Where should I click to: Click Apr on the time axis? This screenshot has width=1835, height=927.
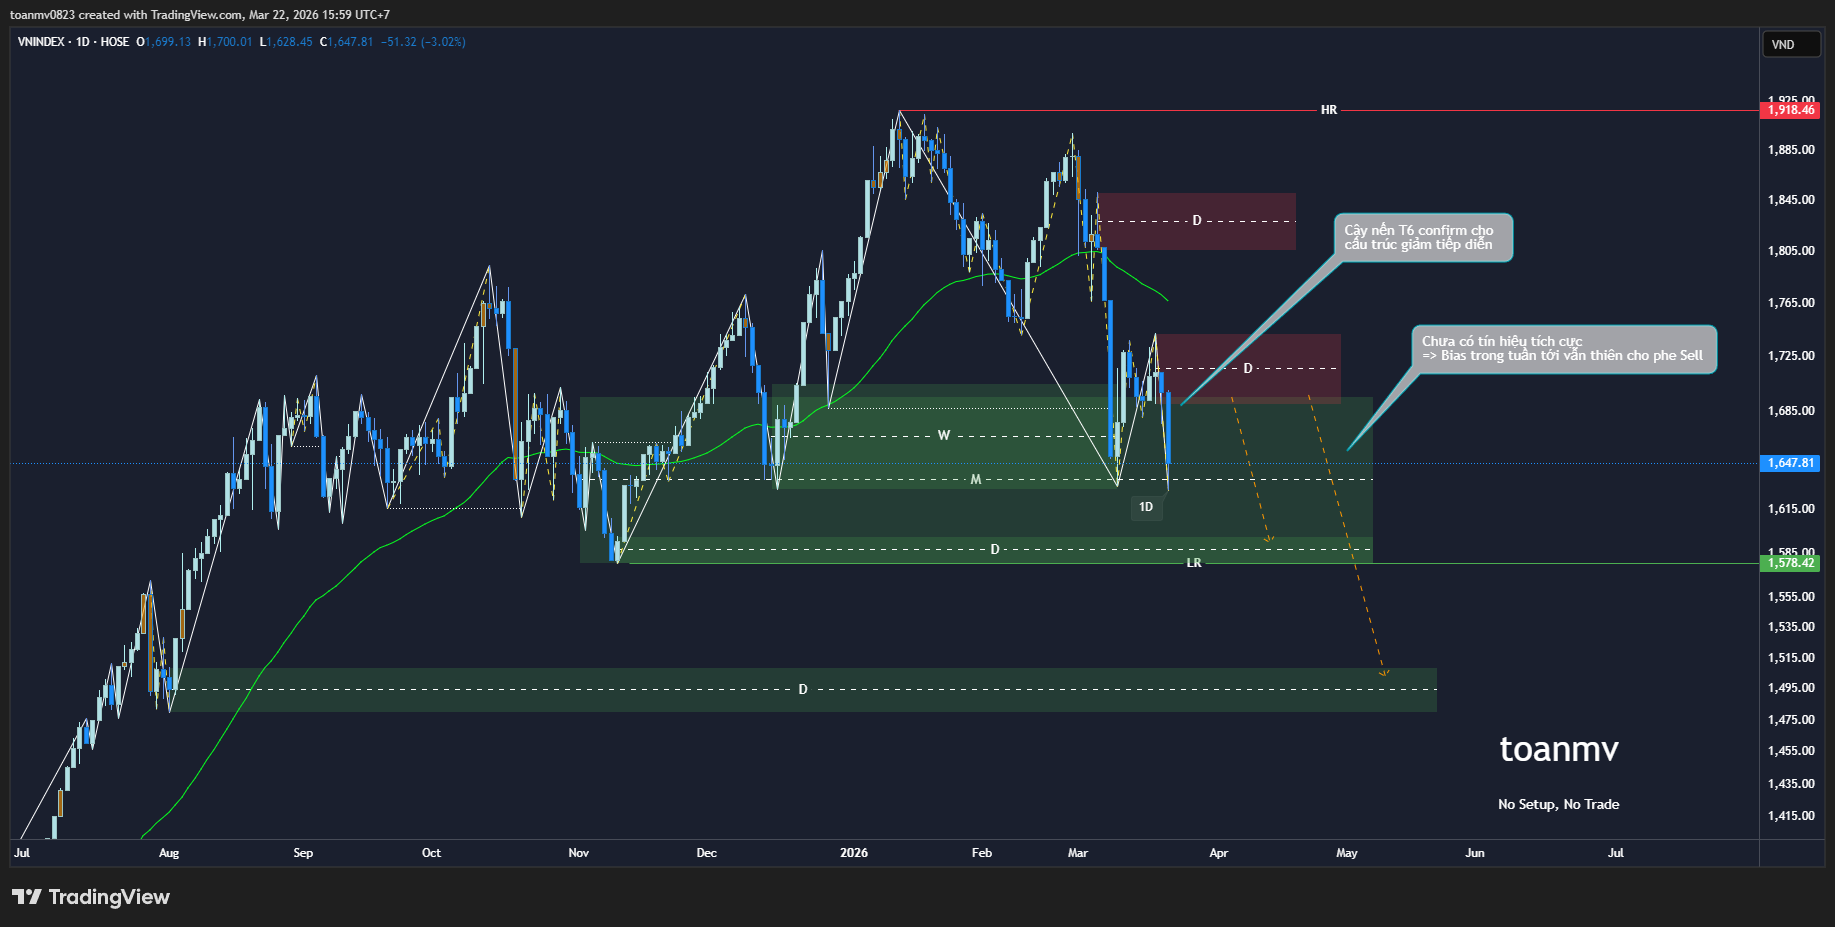pyautogui.click(x=1218, y=853)
